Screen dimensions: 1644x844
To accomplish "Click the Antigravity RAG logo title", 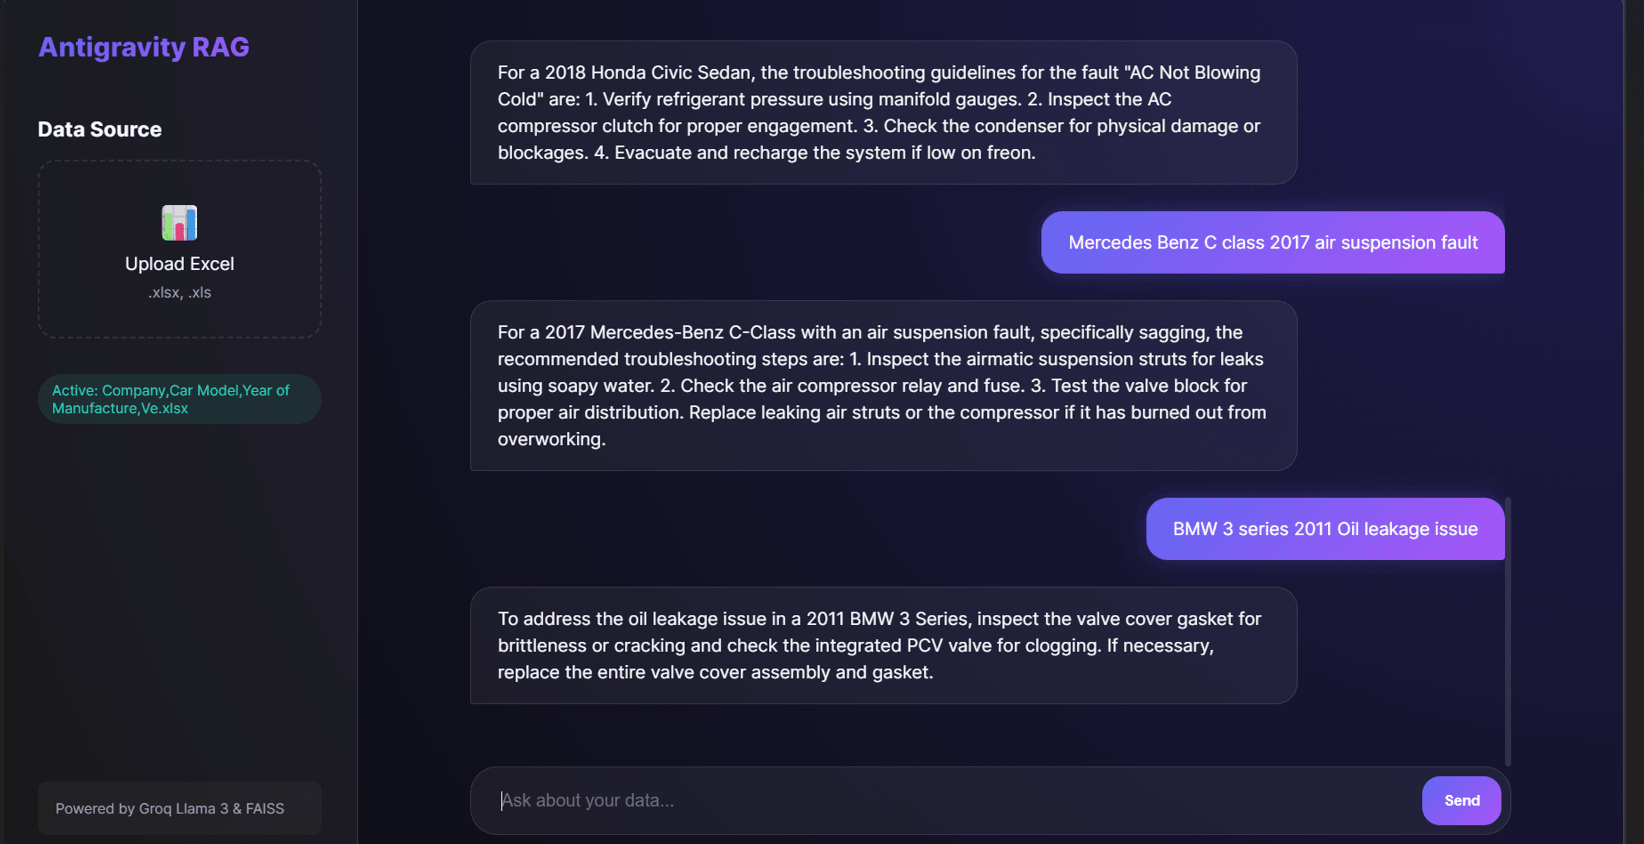I will [x=144, y=47].
